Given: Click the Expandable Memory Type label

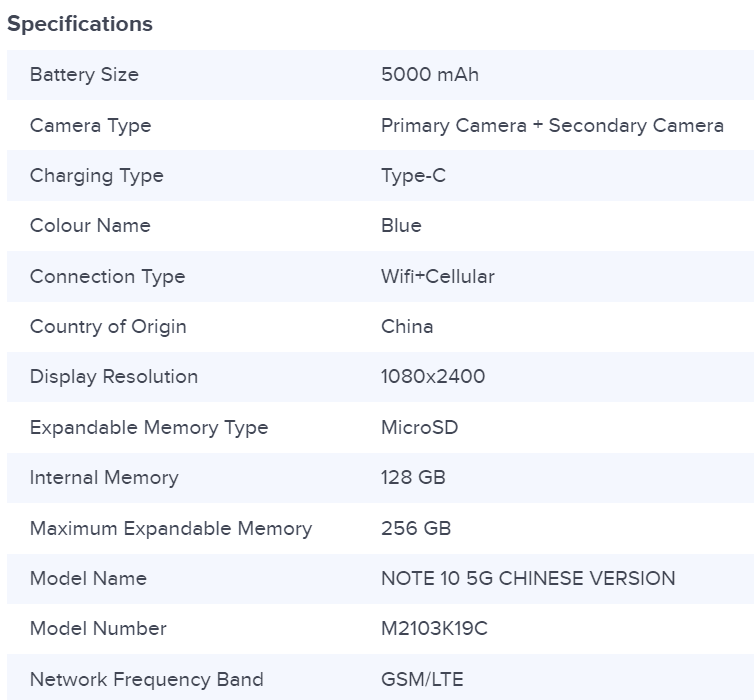Looking at the screenshot, I should pos(149,428).
